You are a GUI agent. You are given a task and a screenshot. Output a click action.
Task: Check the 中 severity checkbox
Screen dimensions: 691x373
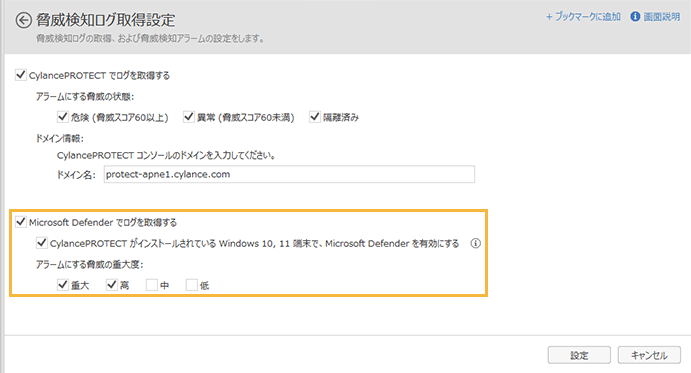[152, 285]
